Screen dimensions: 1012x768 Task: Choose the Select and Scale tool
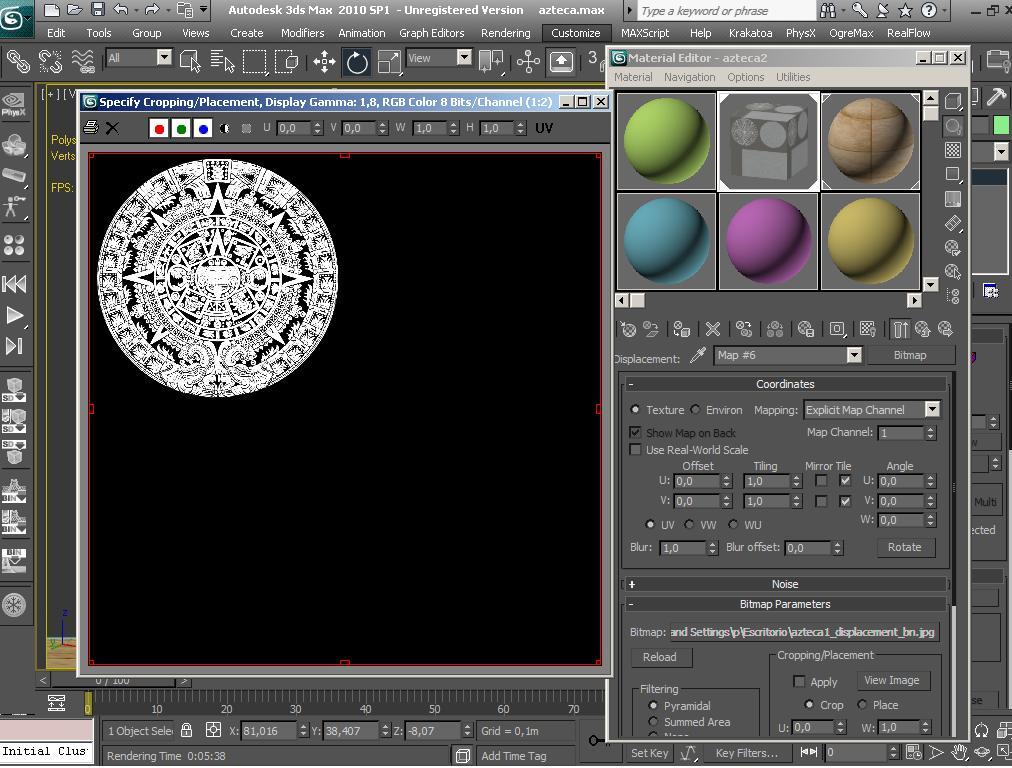389,63
